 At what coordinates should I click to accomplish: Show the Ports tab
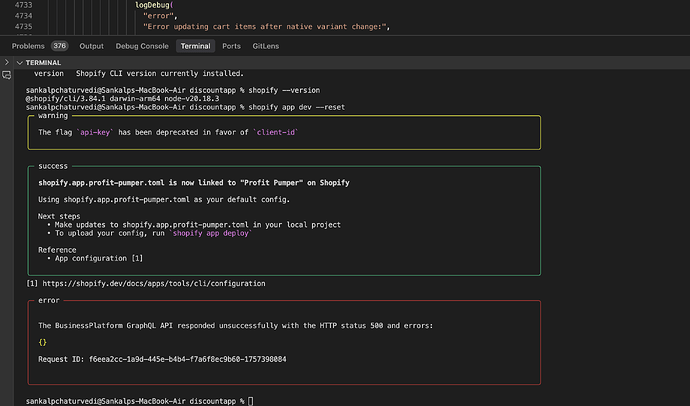tap(231, 46)
